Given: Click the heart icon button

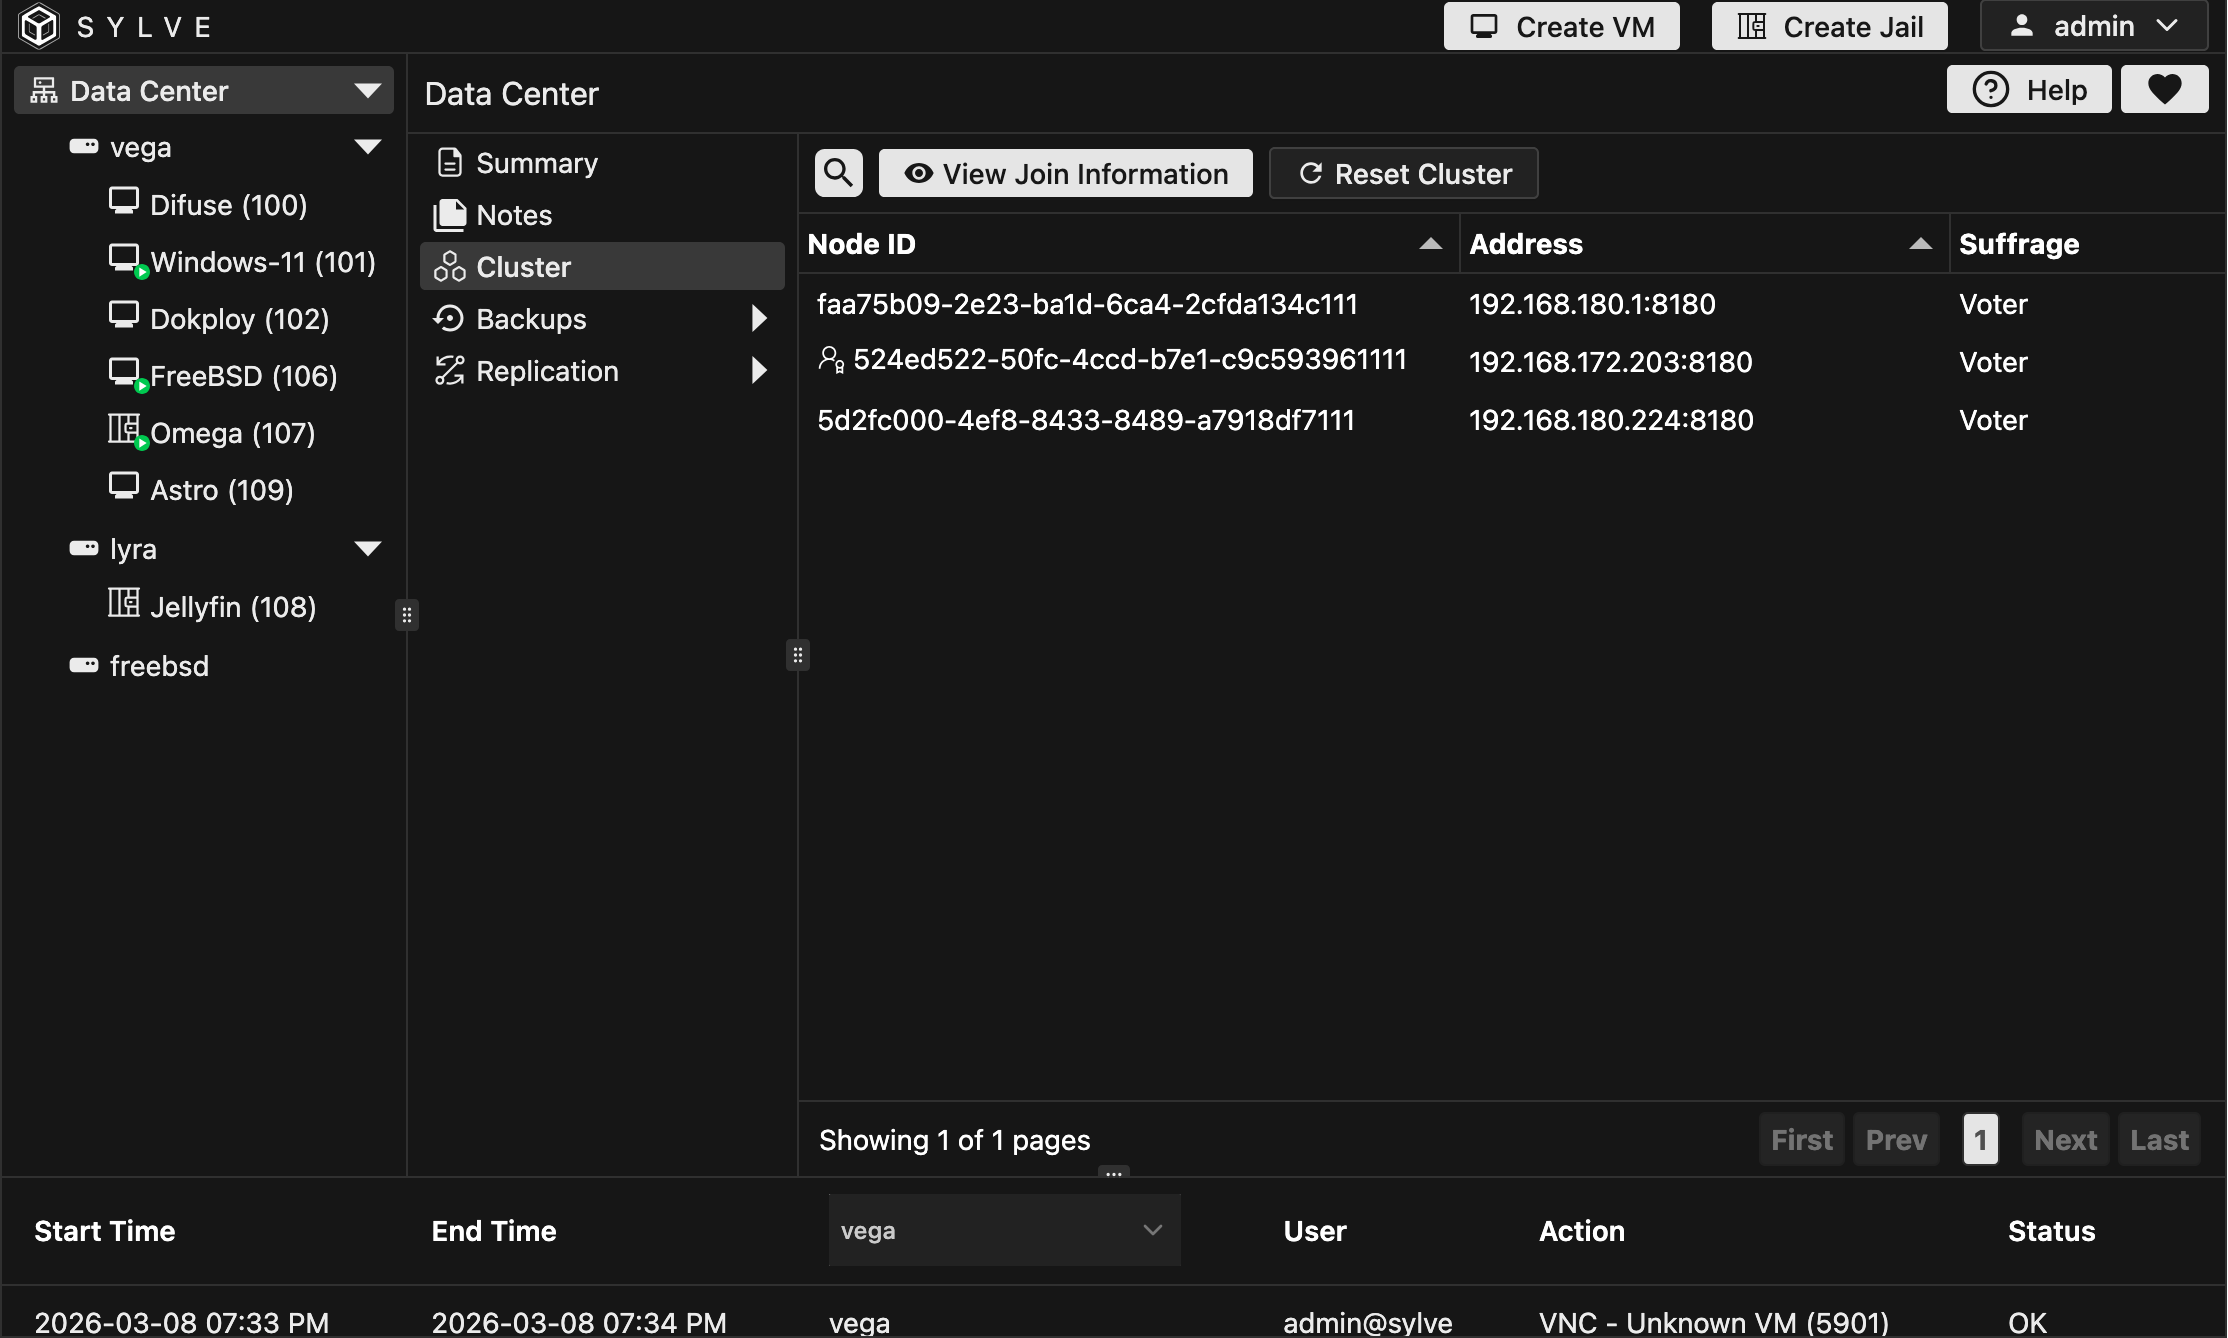Looking at the screenshot, I should 2164,90.
